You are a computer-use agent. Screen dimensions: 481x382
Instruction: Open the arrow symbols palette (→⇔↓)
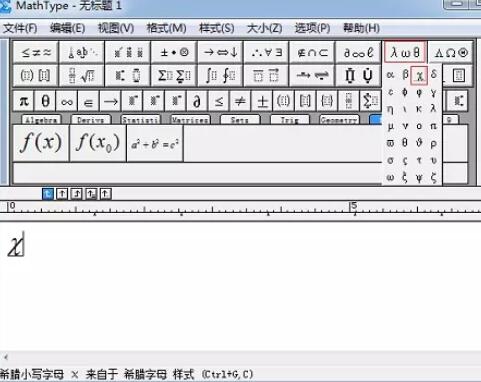point(220,52)
